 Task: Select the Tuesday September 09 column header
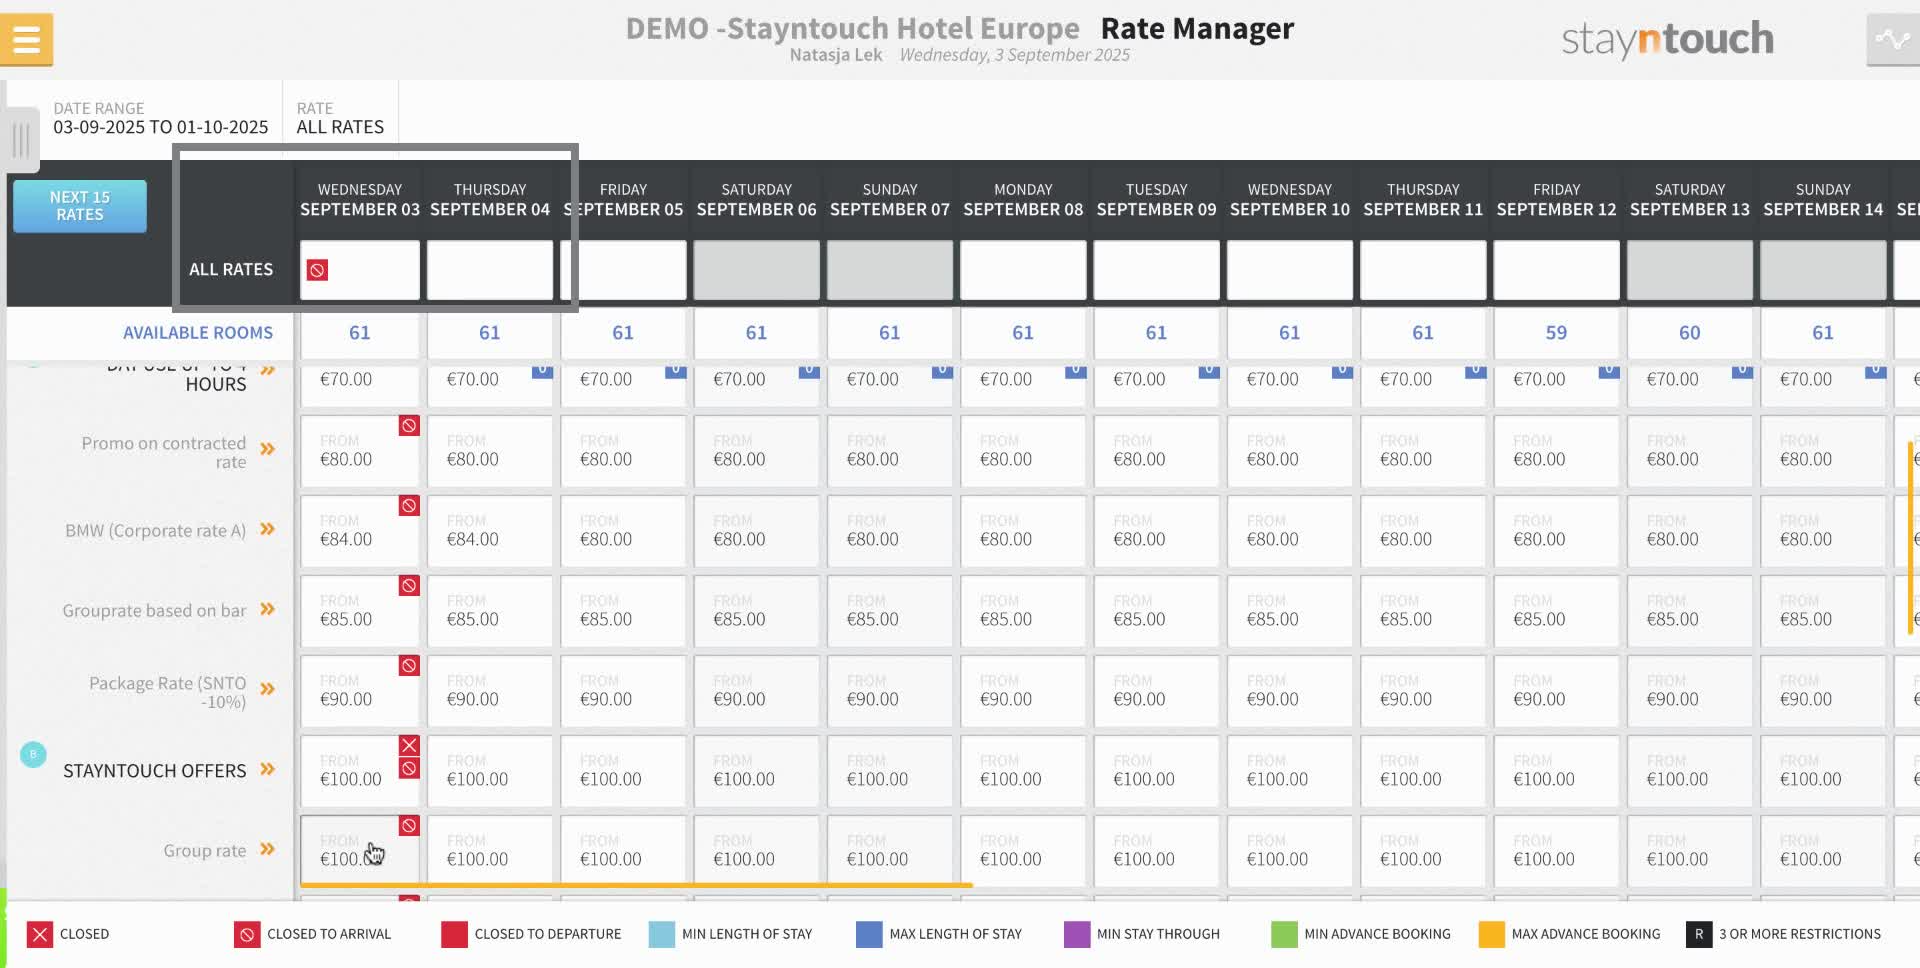click(x=1156, y=200)
